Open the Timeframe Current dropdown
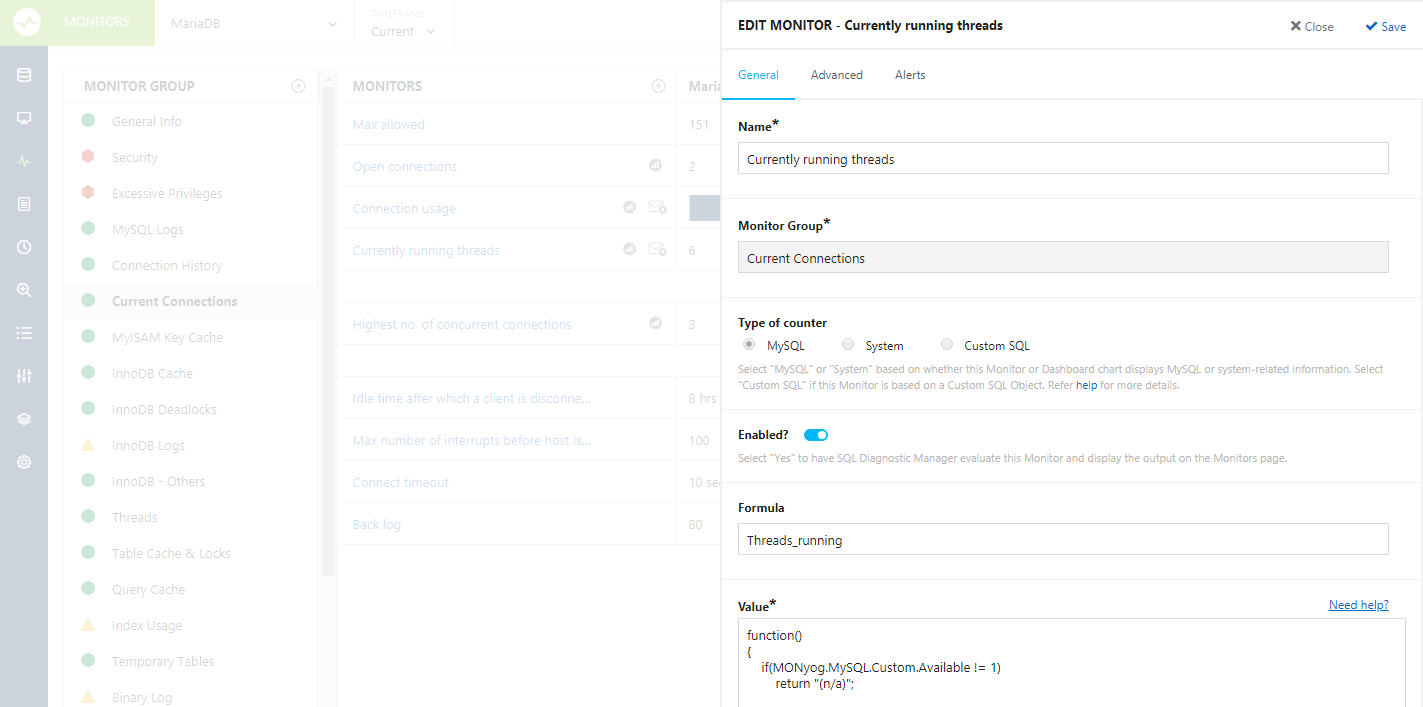The width and height of the screenshot is (1423, 707). click(403, 31)
